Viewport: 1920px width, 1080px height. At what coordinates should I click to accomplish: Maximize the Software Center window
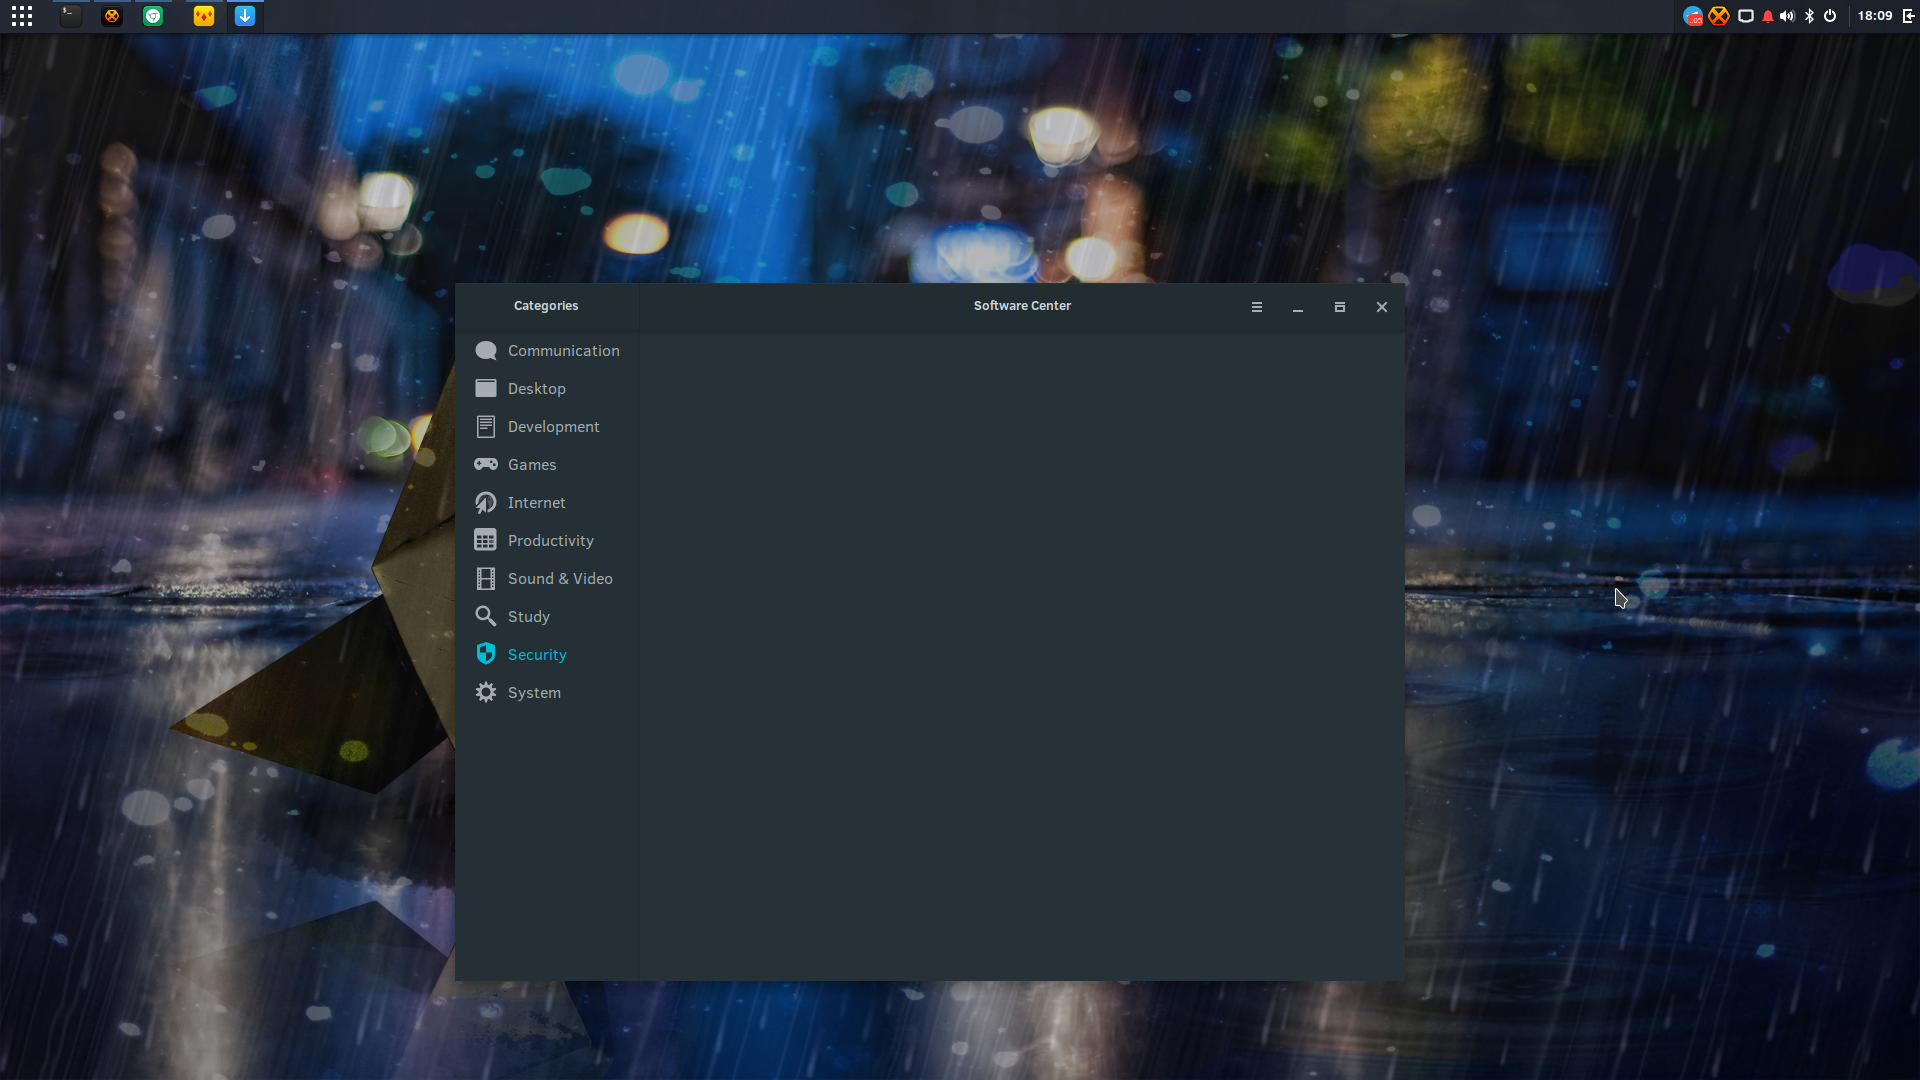(x=1340, y=307)
